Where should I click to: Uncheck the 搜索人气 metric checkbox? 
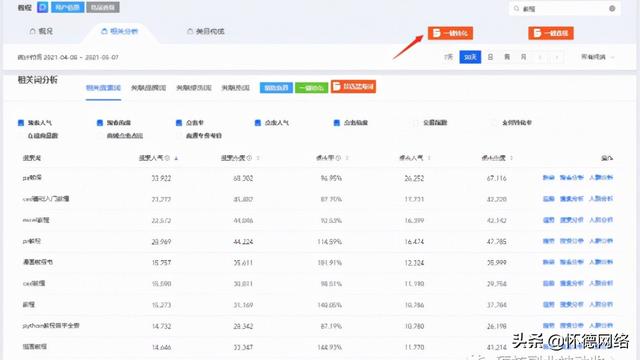(x=21, y=123)
